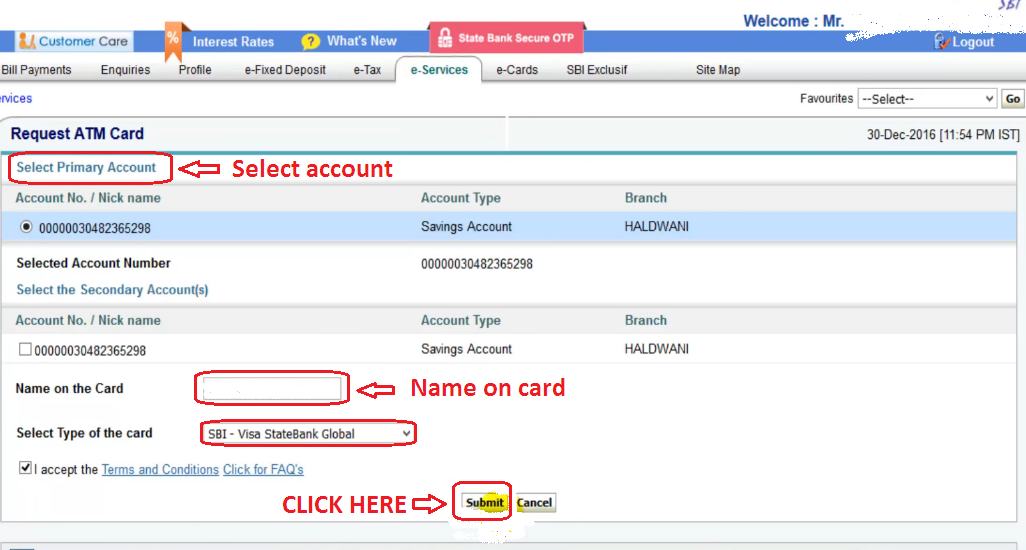Click the What's New question mark icon
The height and width of the screenshot is (550, 1026).
tap(310, 42)
